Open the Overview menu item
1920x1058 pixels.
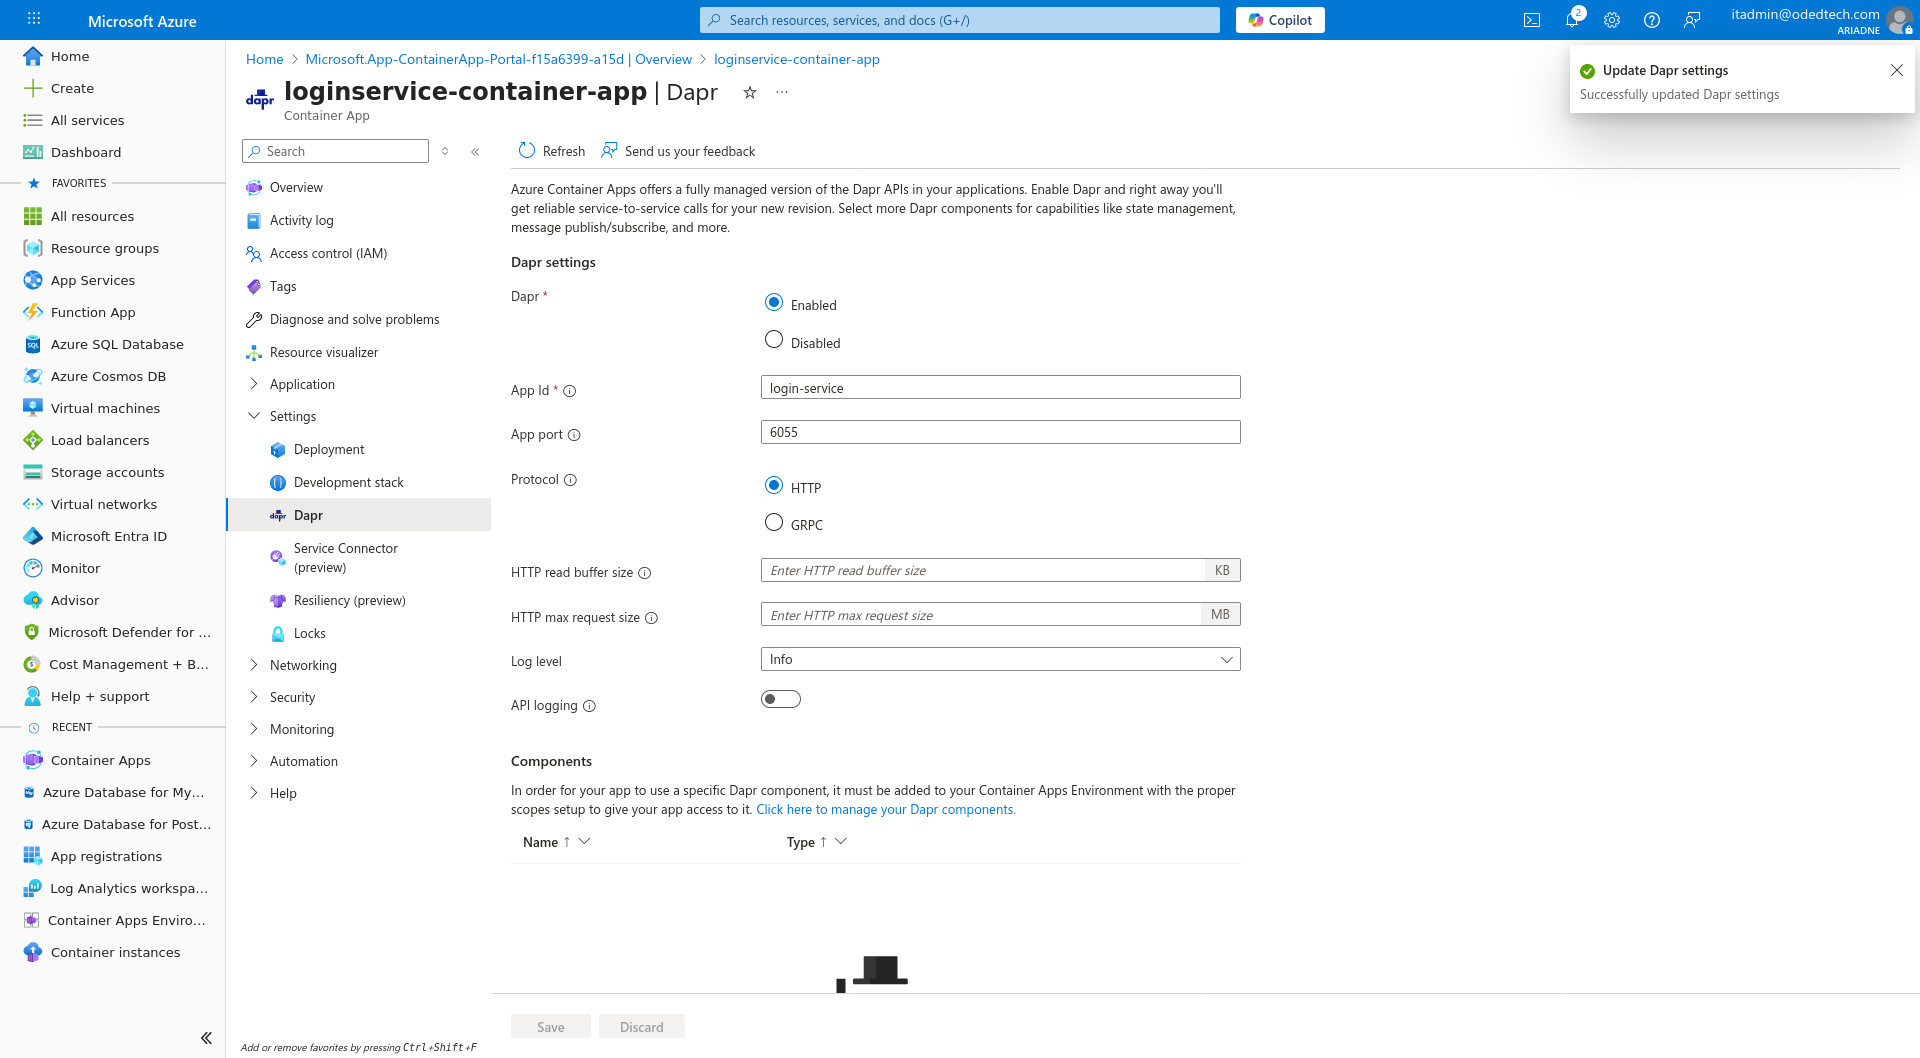tap(296, 187)
